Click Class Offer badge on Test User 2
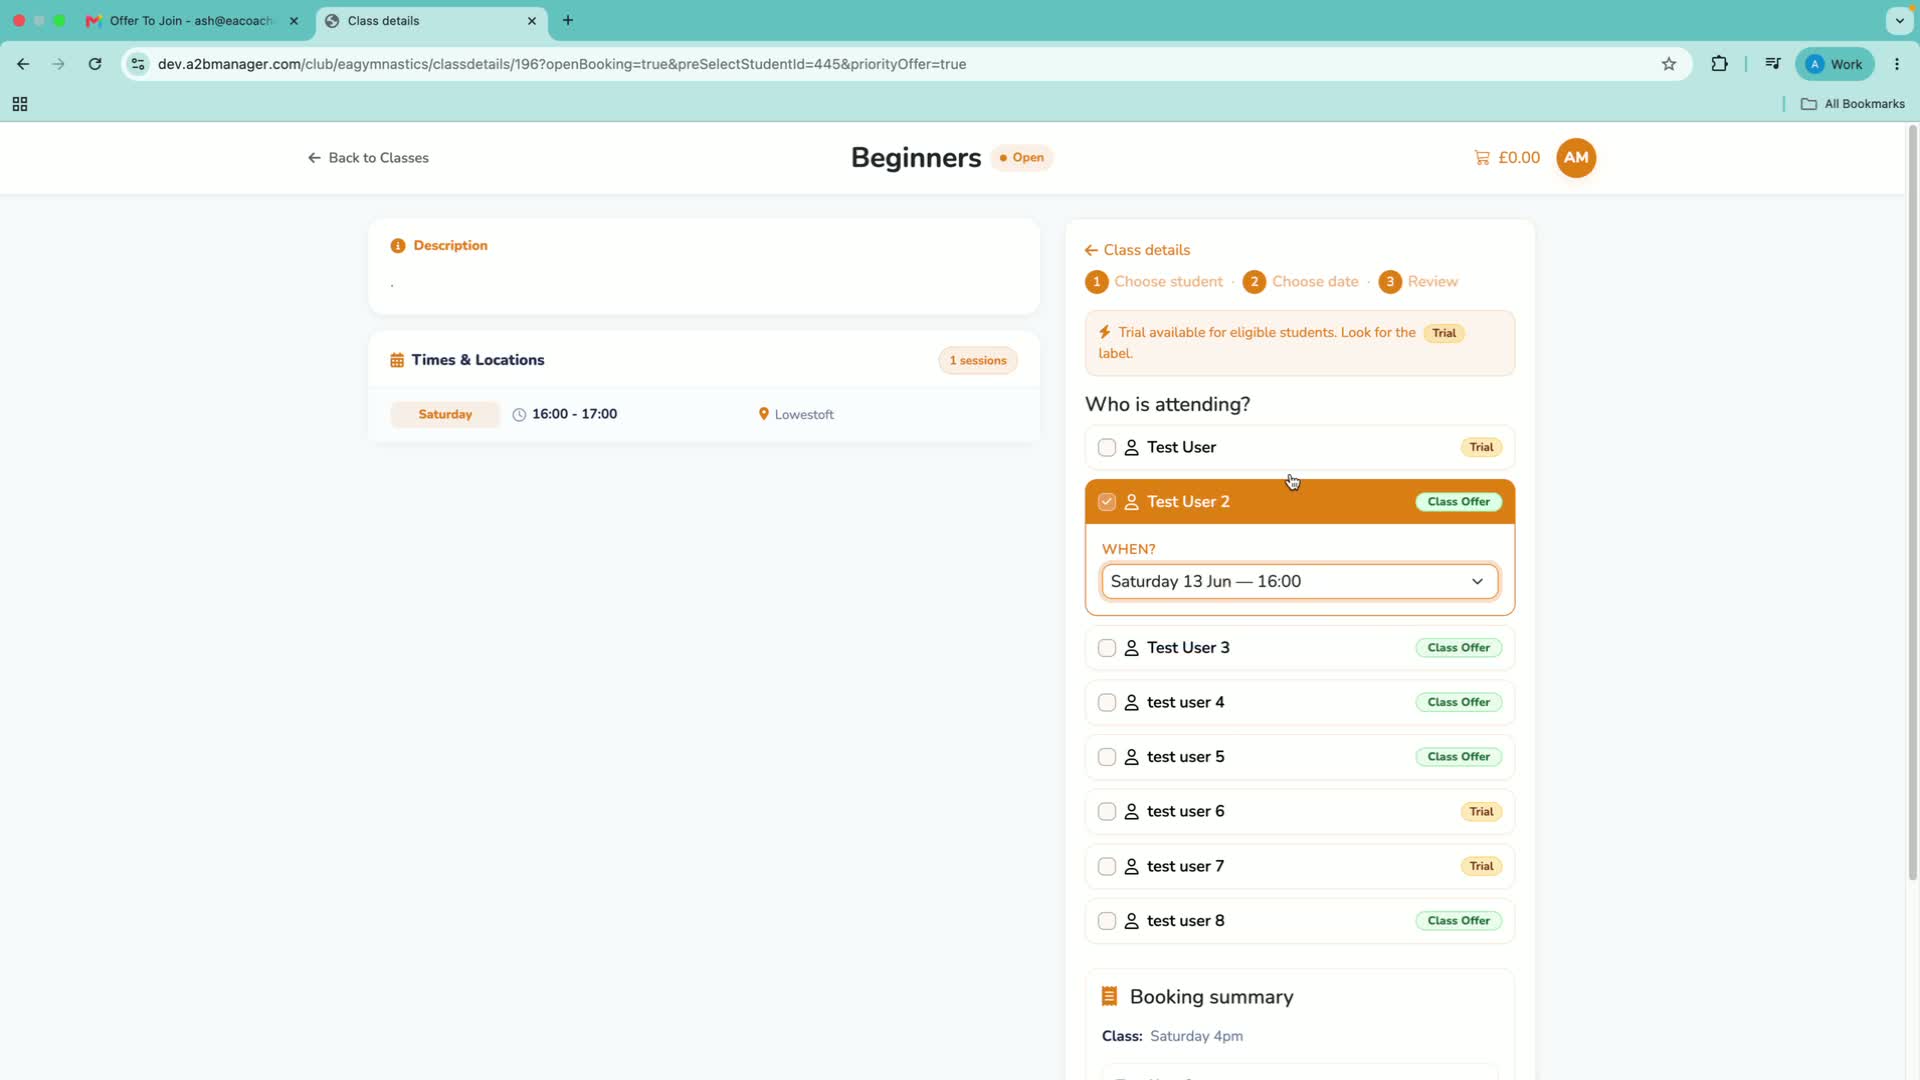The height and width of the screenshot is (1080, 1920). click(1458, 502)
